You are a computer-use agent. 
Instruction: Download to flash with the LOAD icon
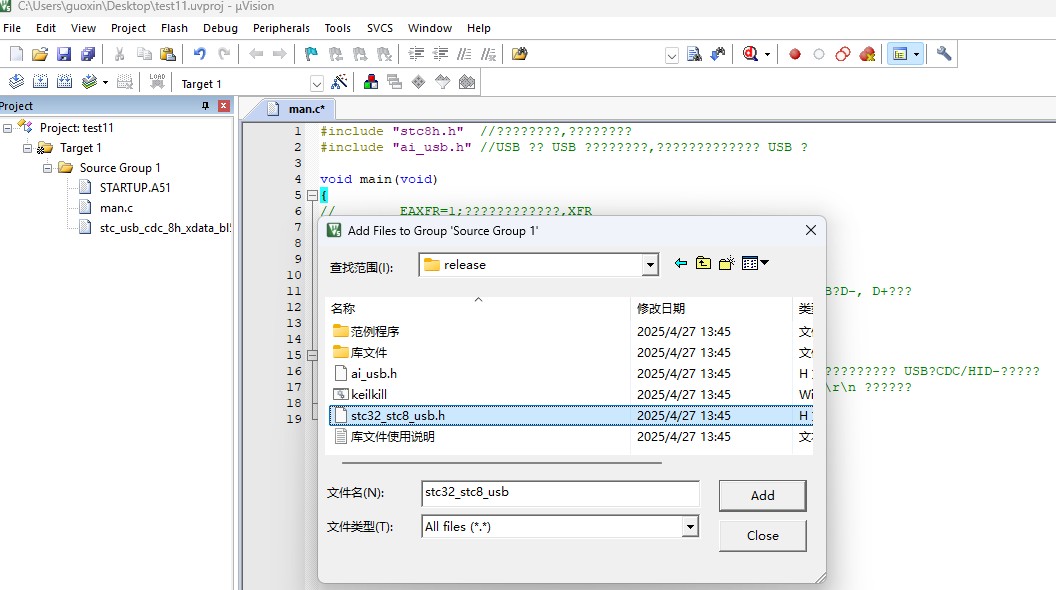point(157,82)
